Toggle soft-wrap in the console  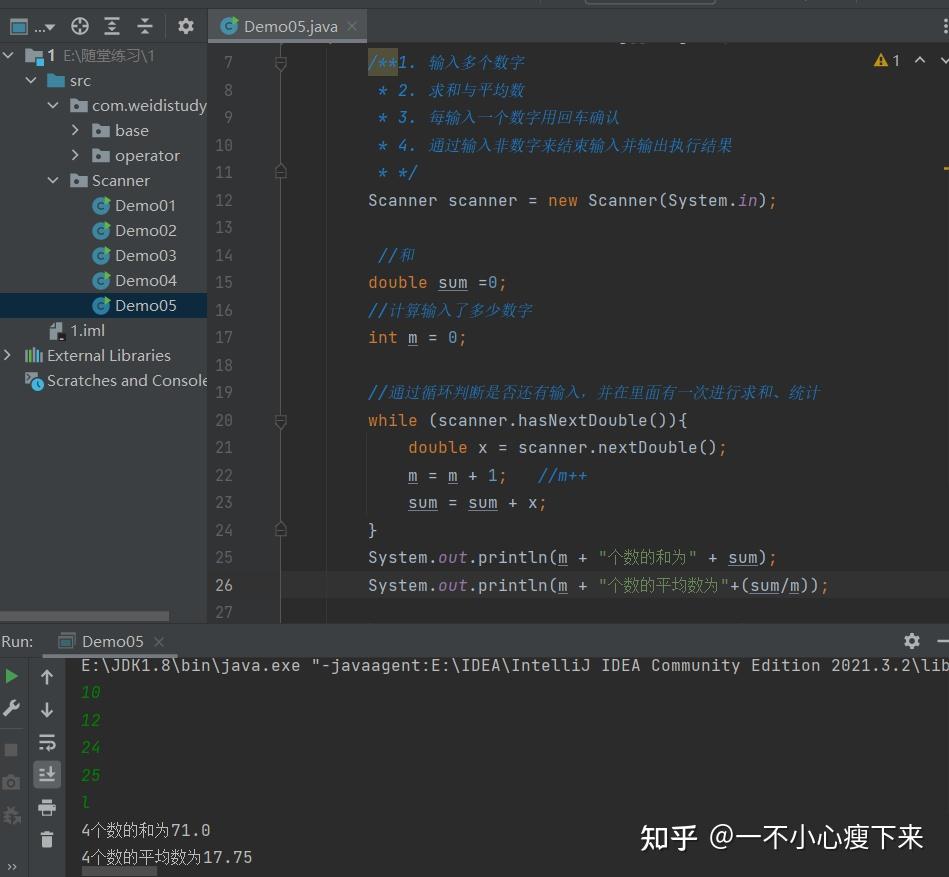pos(46,742)
